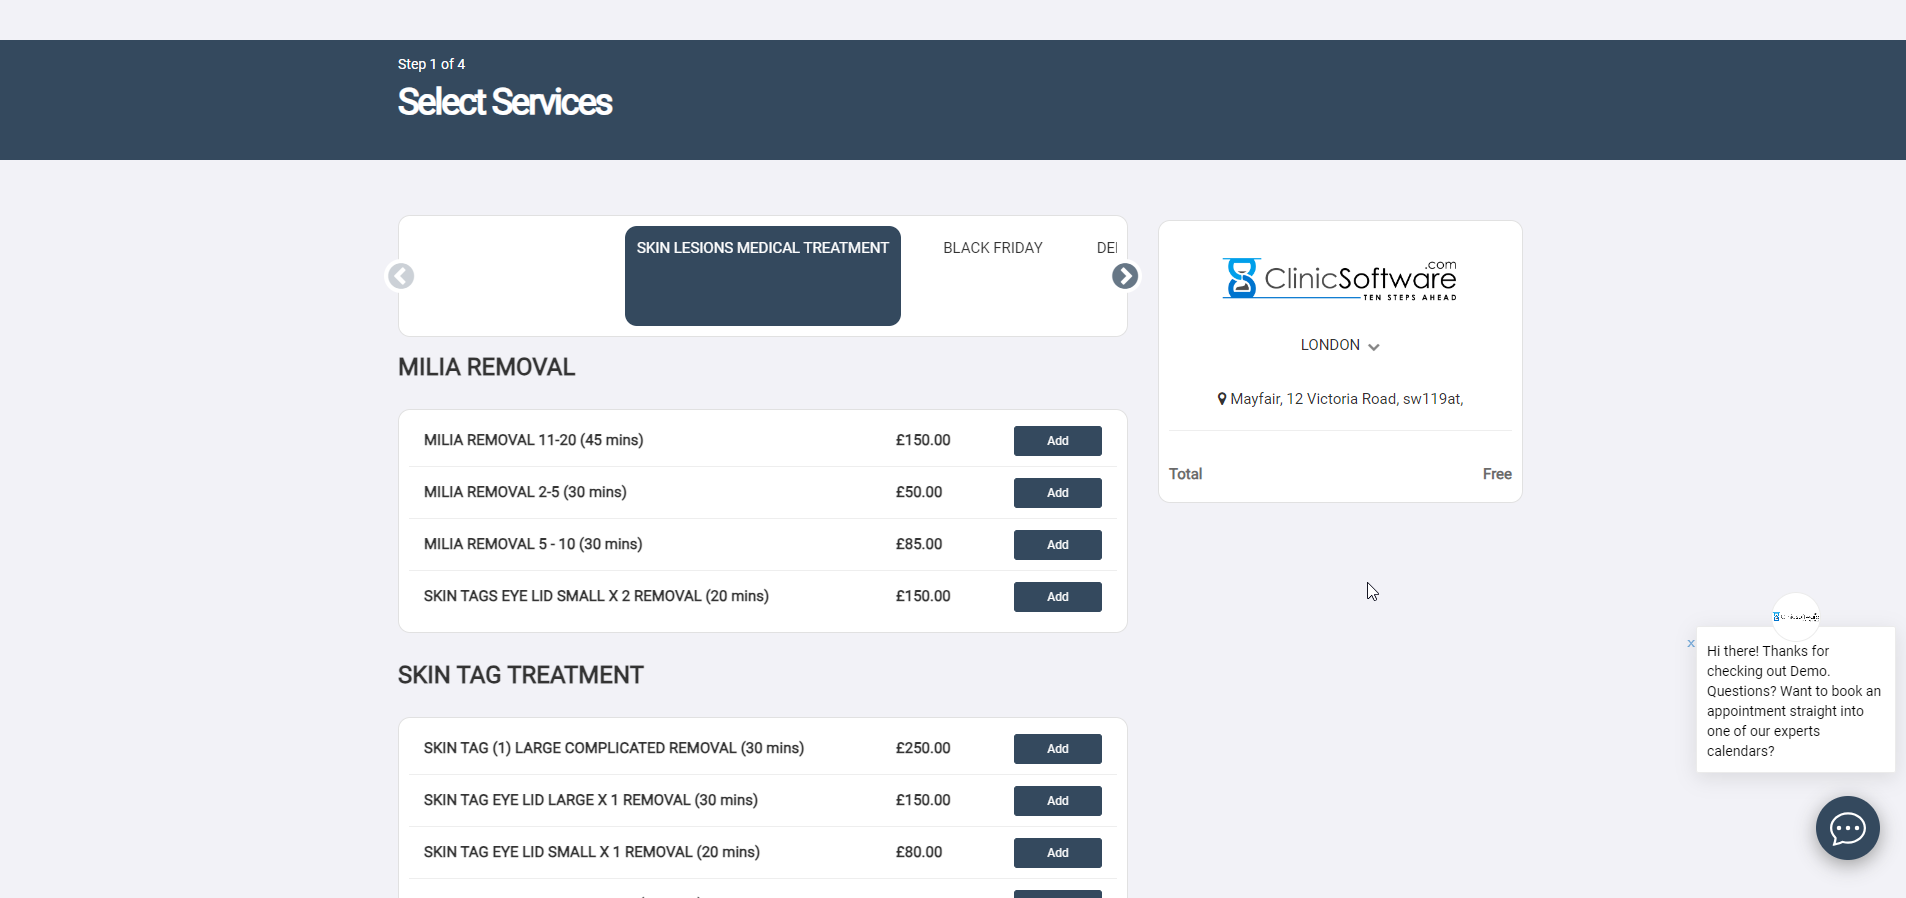Open the partially visible DE tab

1106,248
